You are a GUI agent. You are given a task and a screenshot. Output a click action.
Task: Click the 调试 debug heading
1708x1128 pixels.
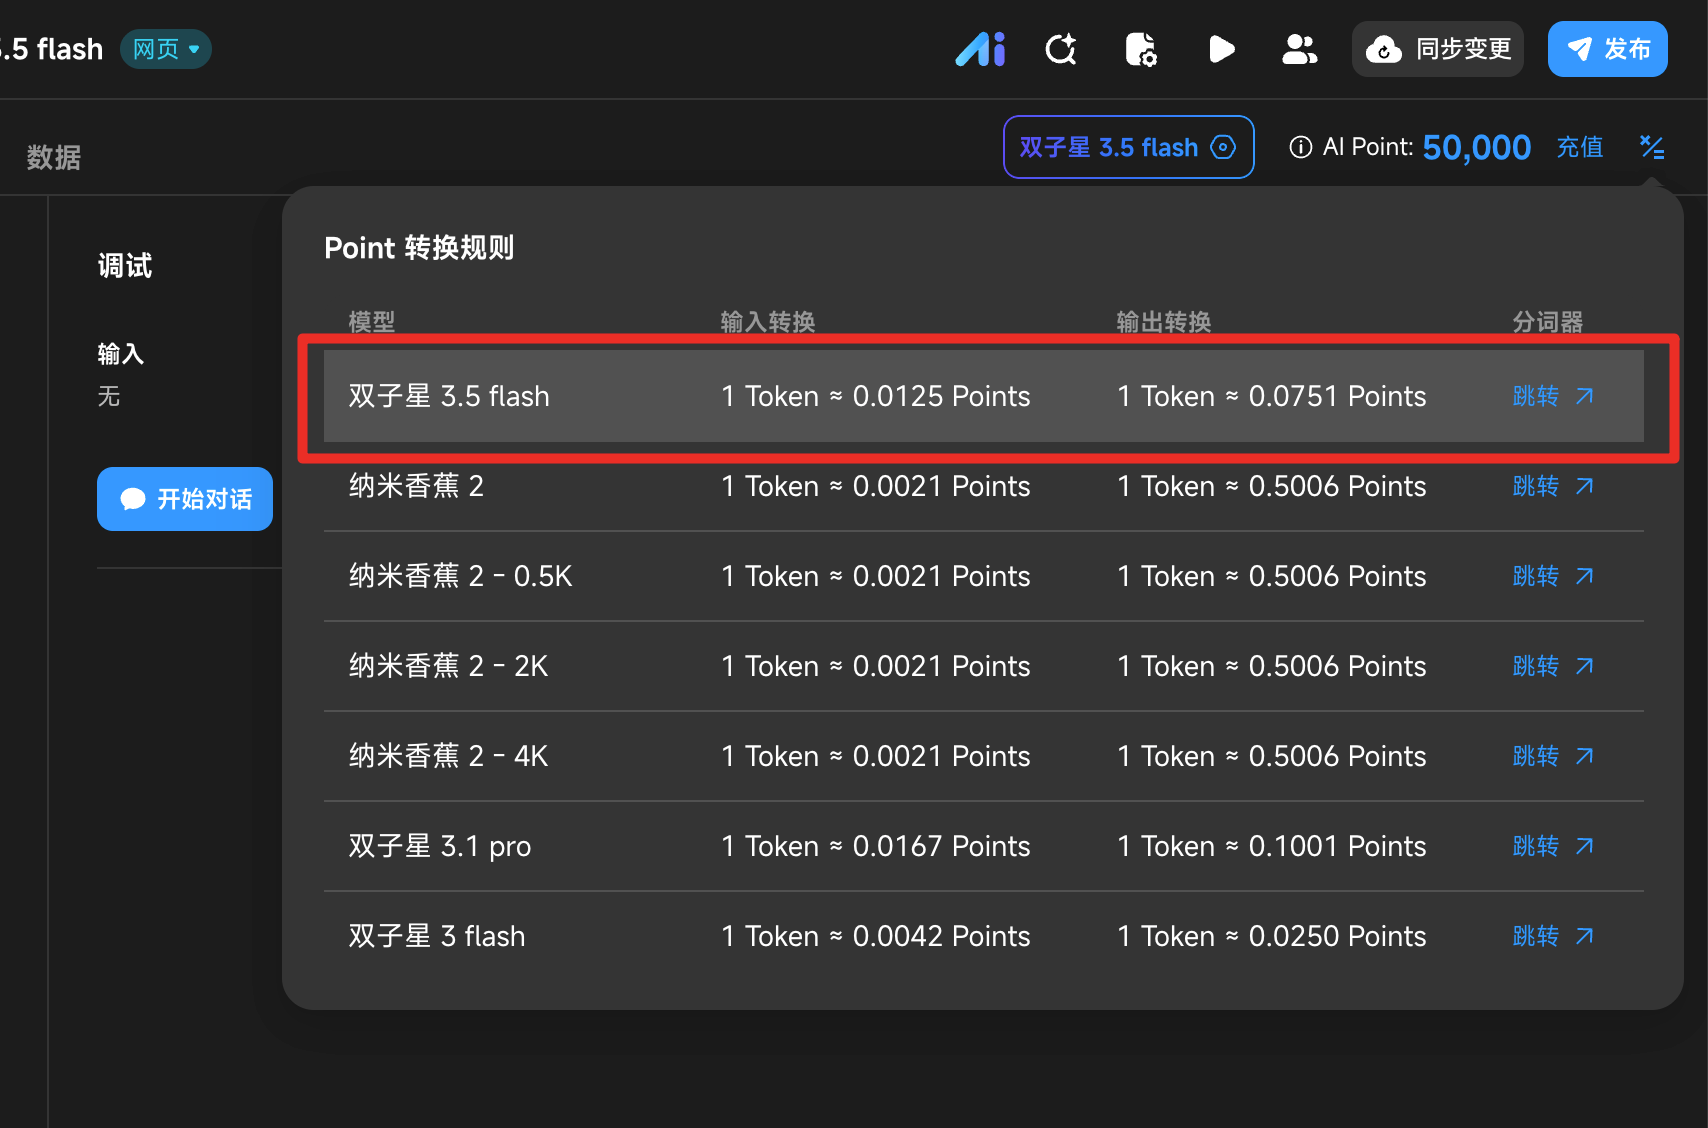coord(125,266)
